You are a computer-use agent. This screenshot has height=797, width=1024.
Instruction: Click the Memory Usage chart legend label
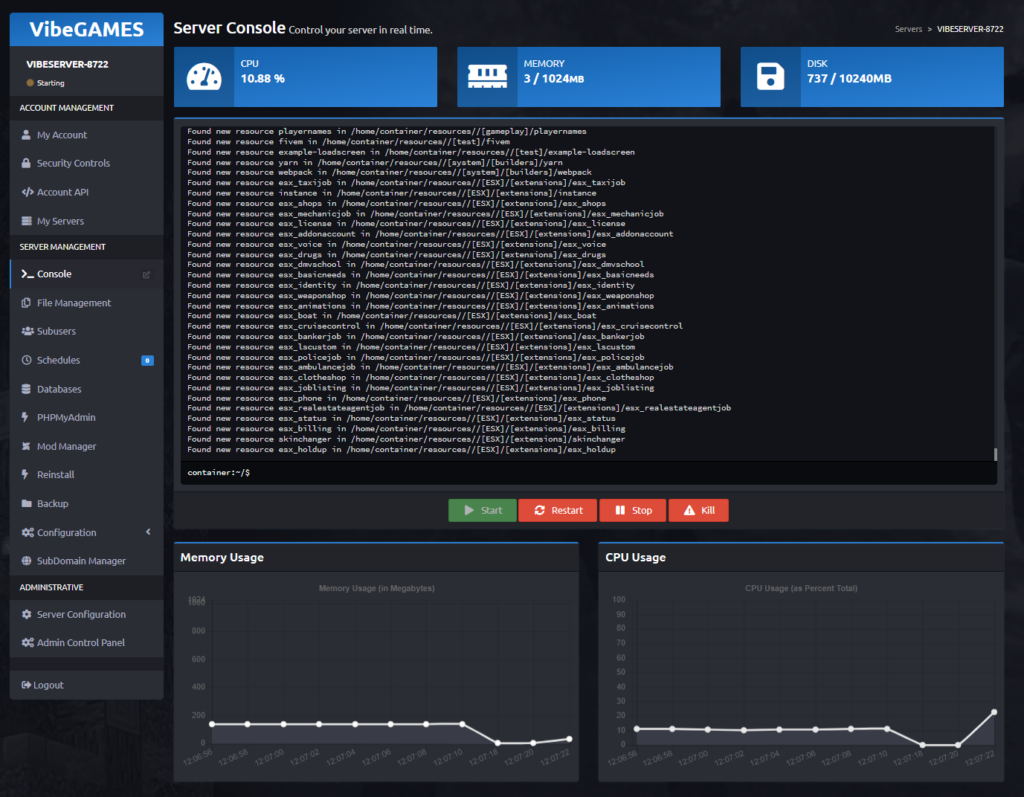(377, 588)
